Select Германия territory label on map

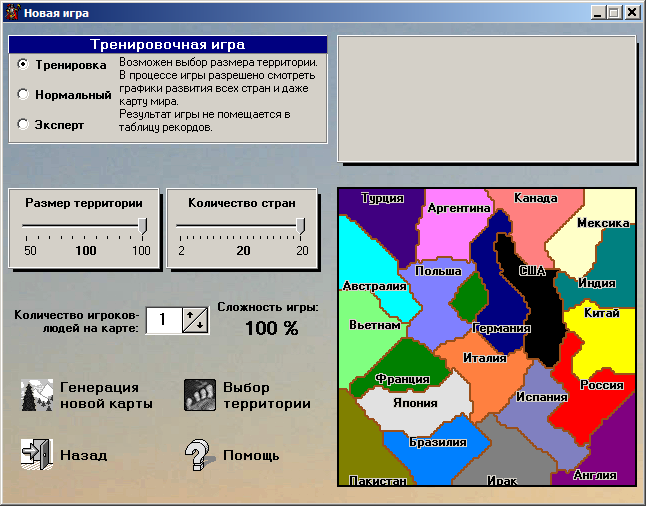(501, 328)
